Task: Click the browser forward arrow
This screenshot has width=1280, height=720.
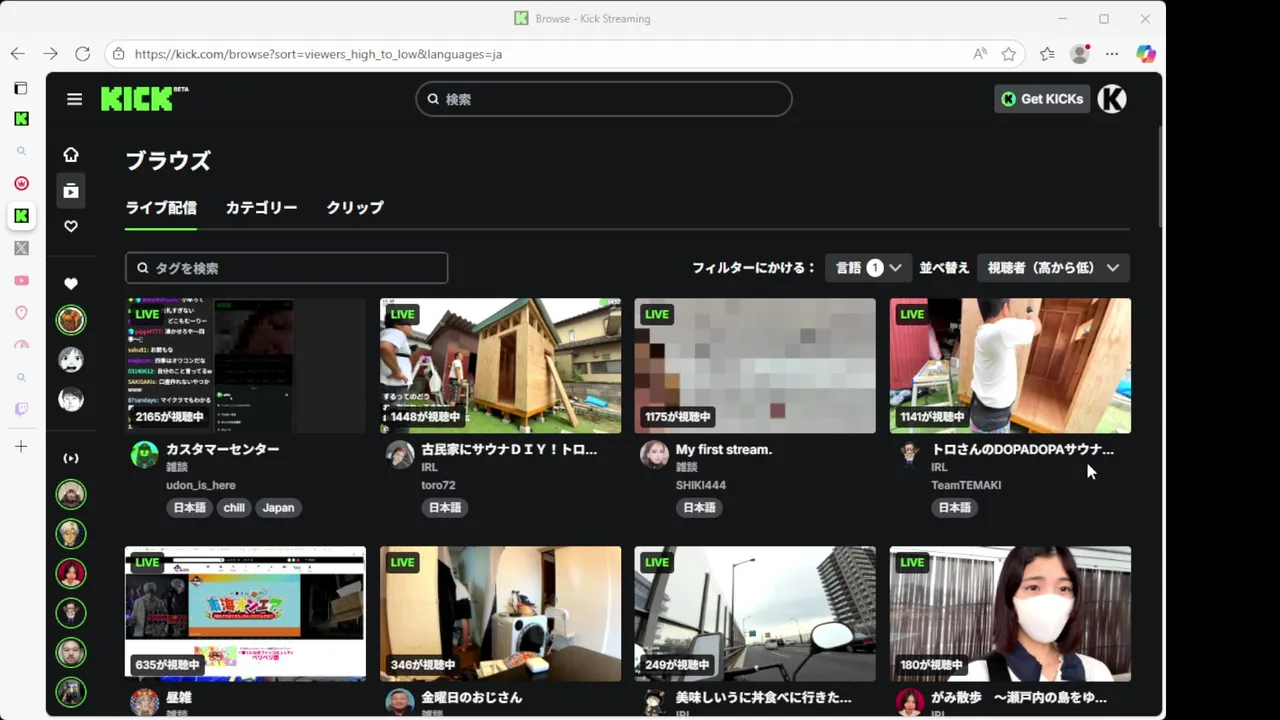Action: tap(50, 54)
